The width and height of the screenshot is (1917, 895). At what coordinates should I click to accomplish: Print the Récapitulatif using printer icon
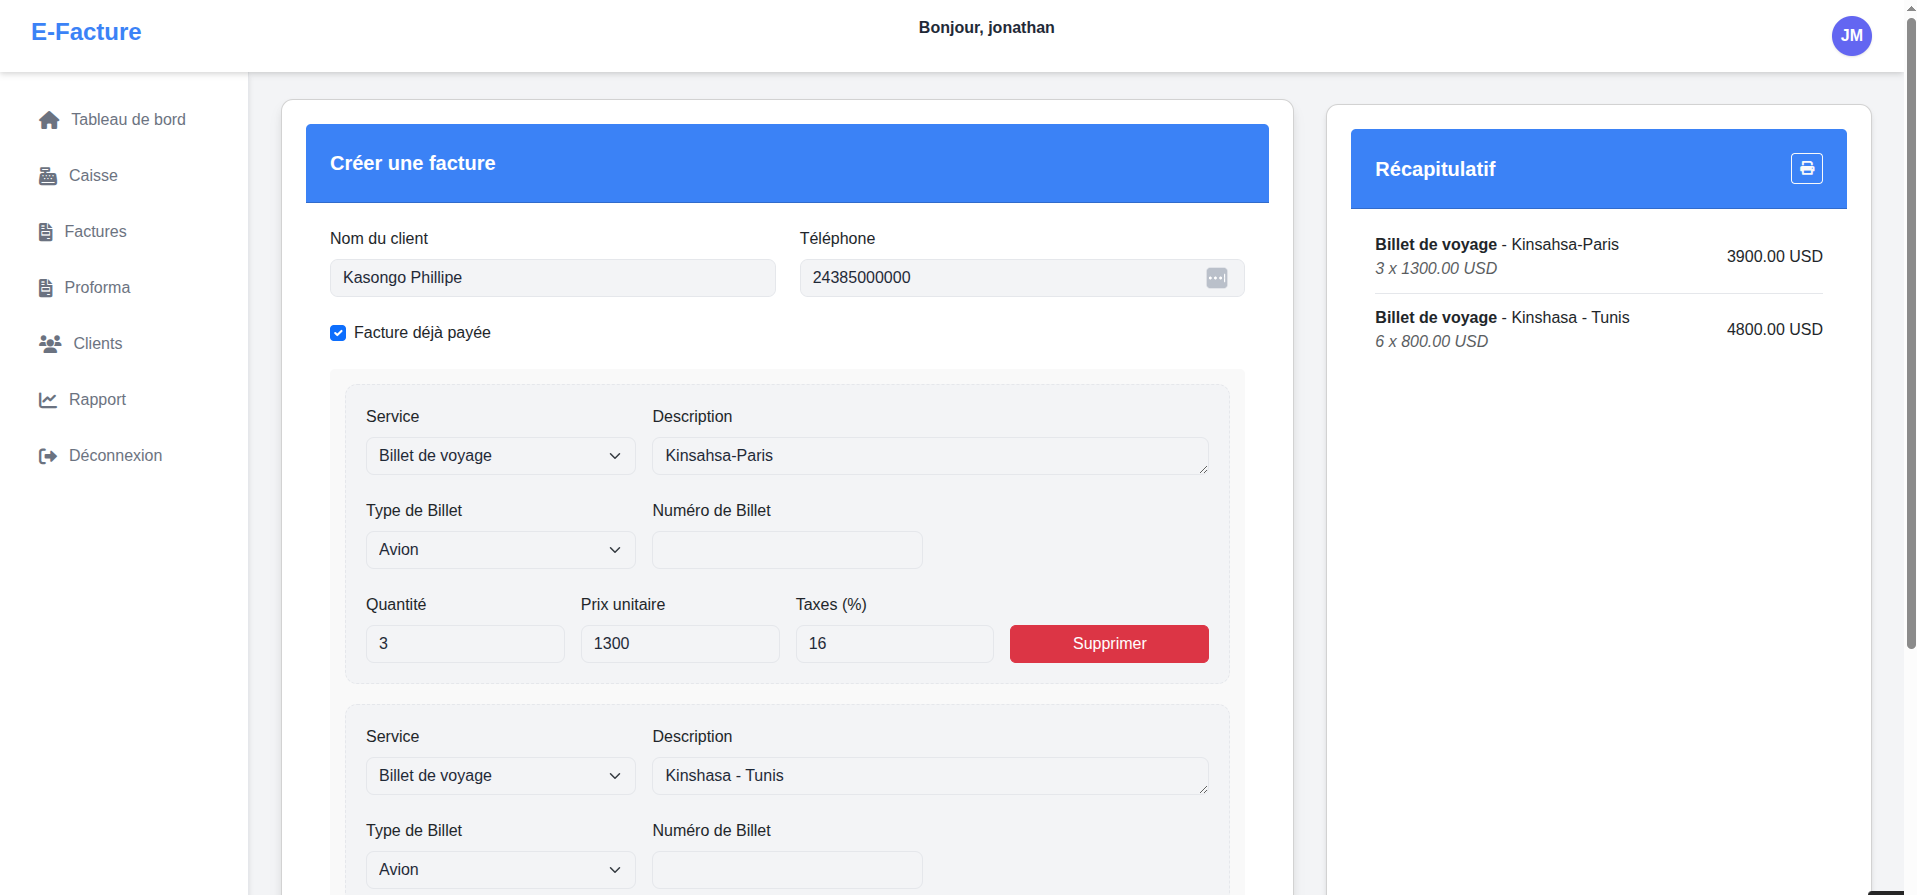tap(1806, 169)
